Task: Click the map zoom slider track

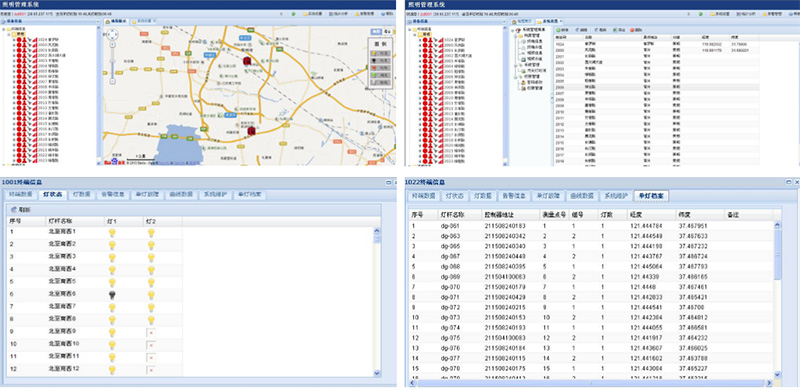Action: [x=112, y=64]
